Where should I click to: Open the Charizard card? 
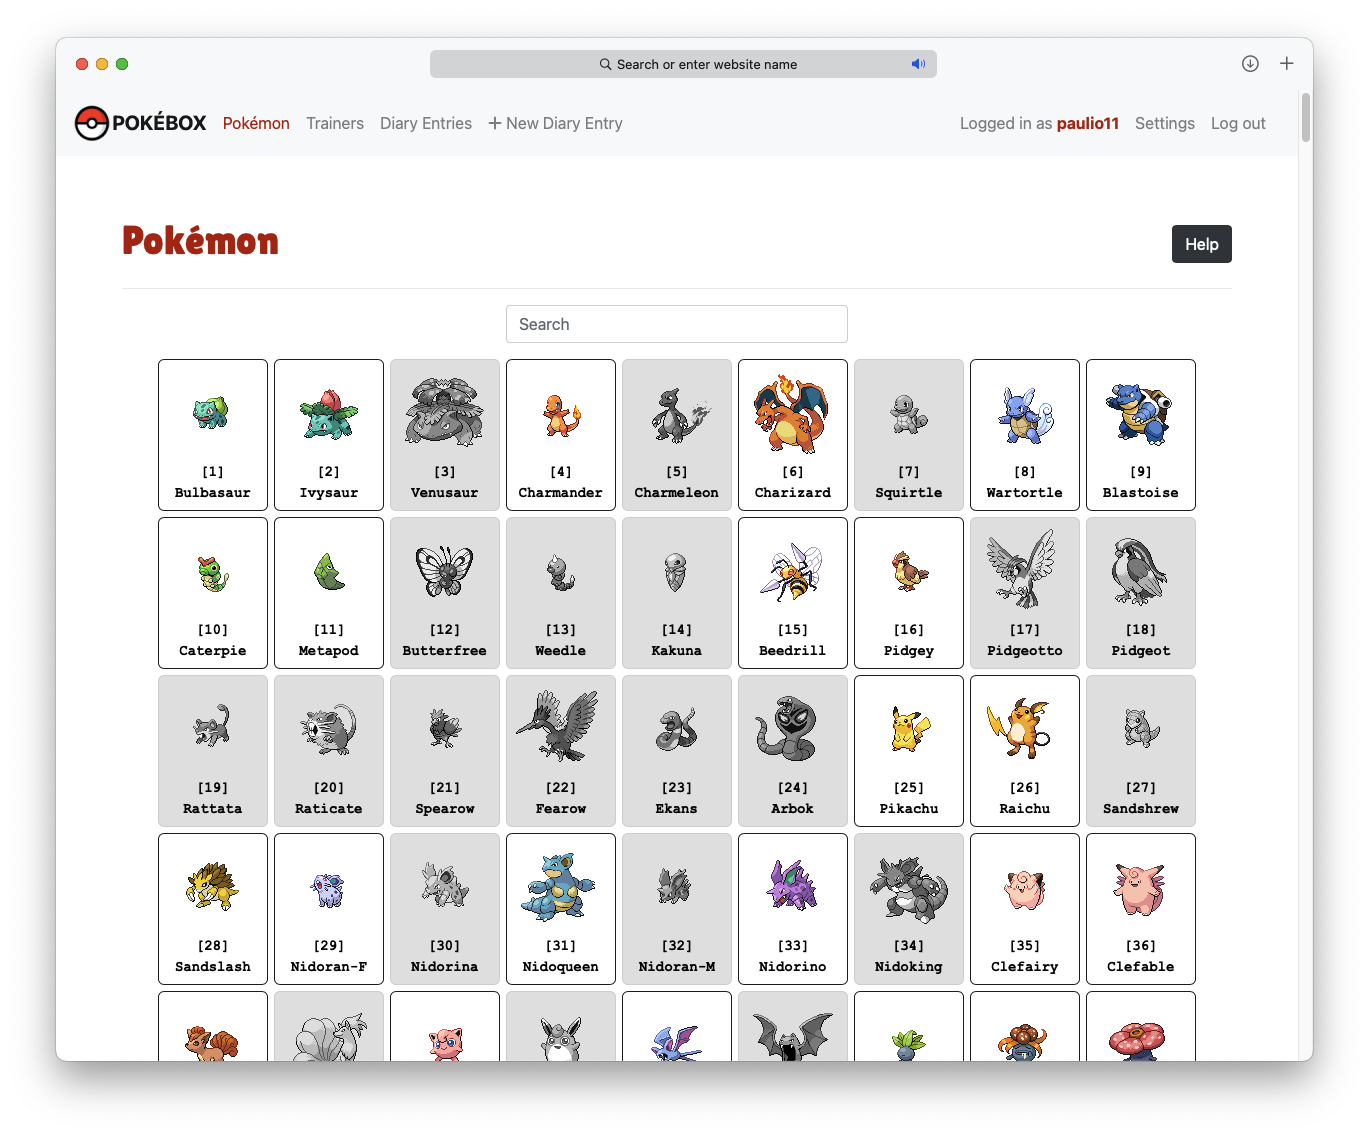point(793,435)
